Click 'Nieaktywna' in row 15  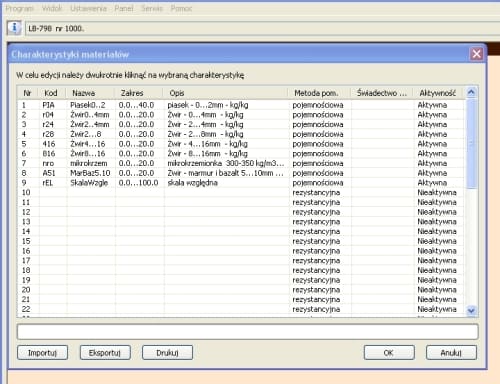(437, 241)
